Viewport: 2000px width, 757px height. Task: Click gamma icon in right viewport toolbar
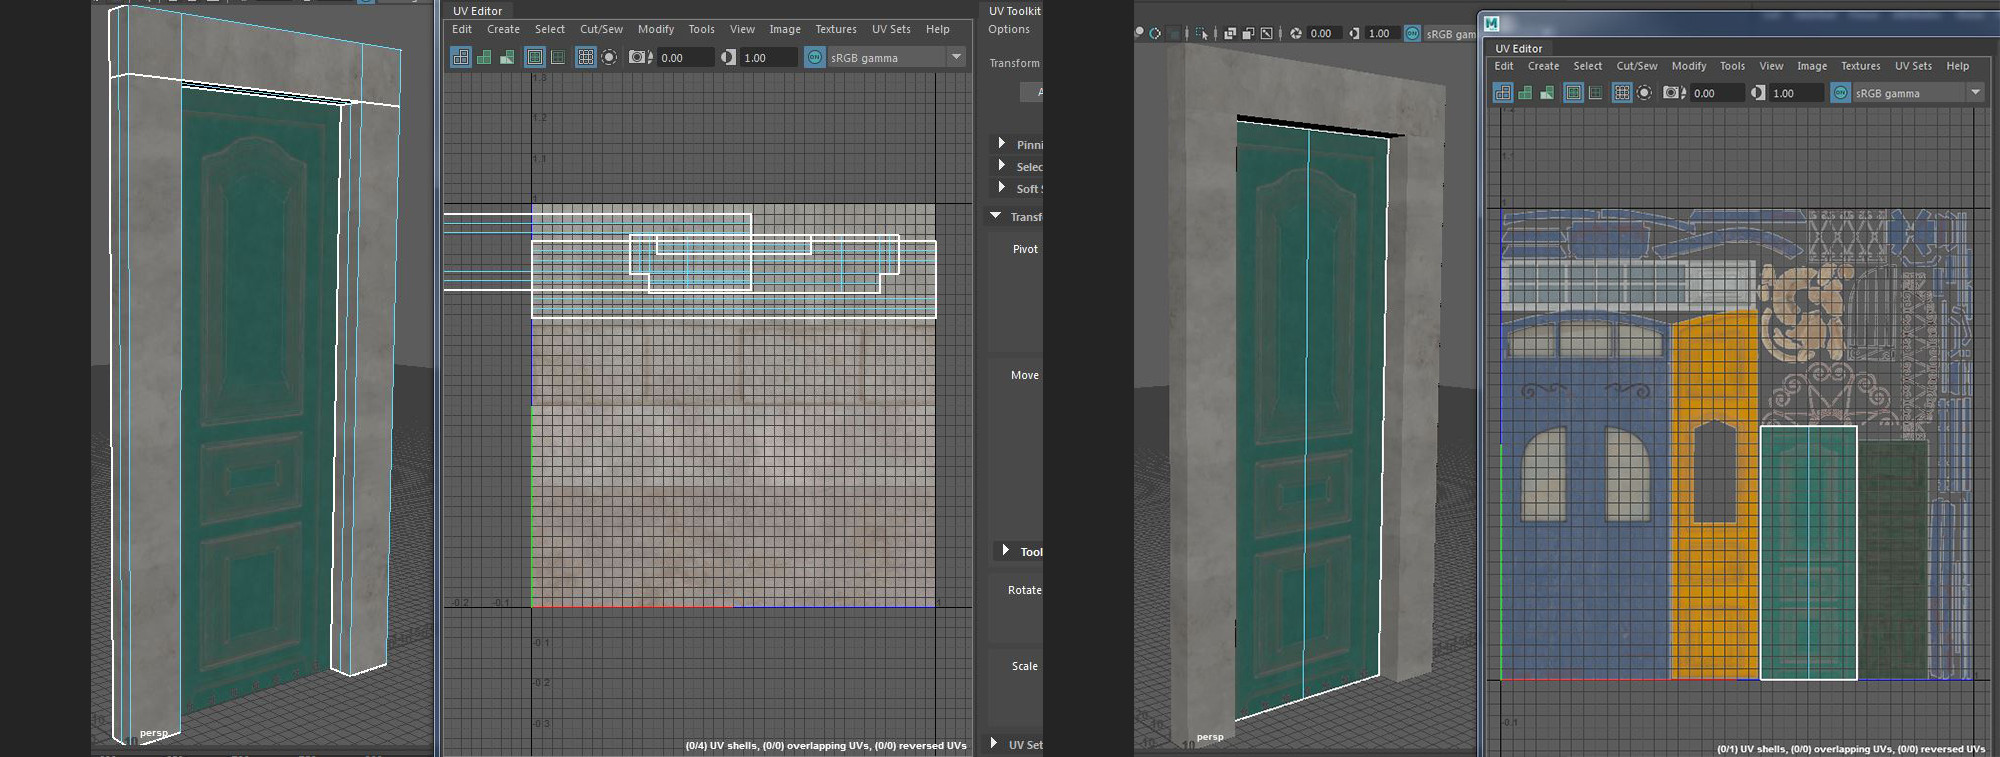pos(1354,33)
